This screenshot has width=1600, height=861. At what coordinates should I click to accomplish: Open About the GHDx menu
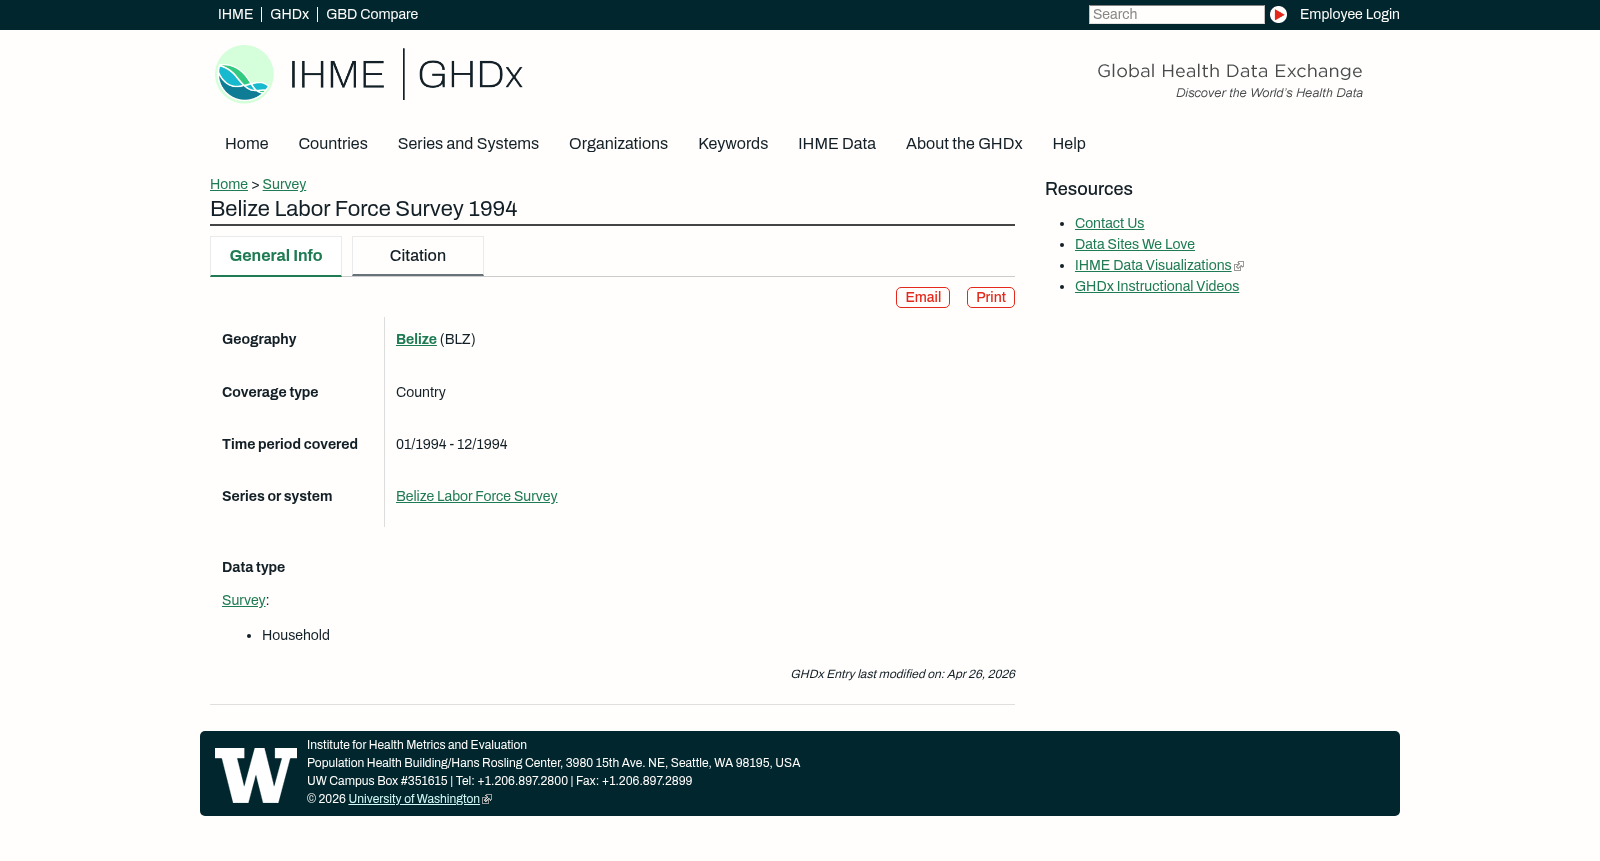[964, 144]
